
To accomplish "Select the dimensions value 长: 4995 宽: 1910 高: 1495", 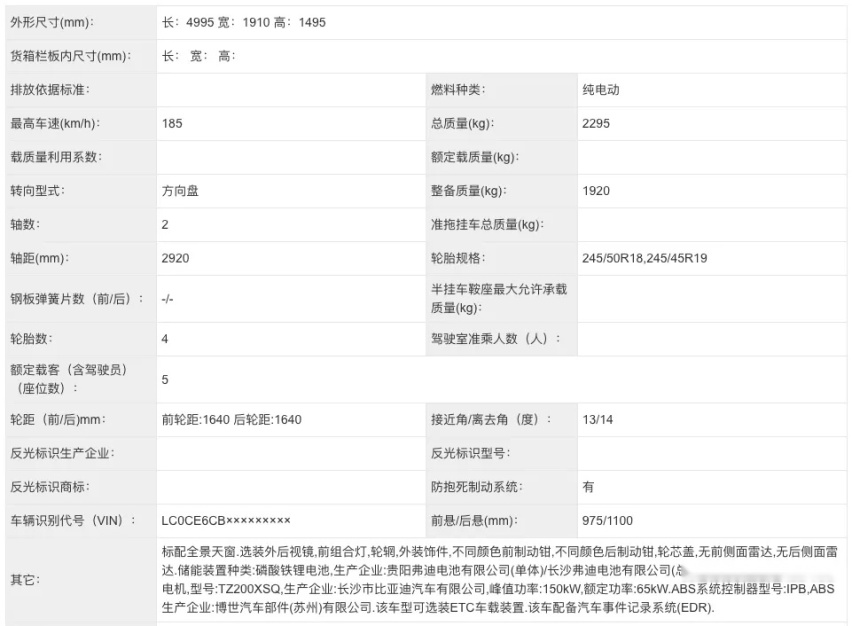I will 243,23.
